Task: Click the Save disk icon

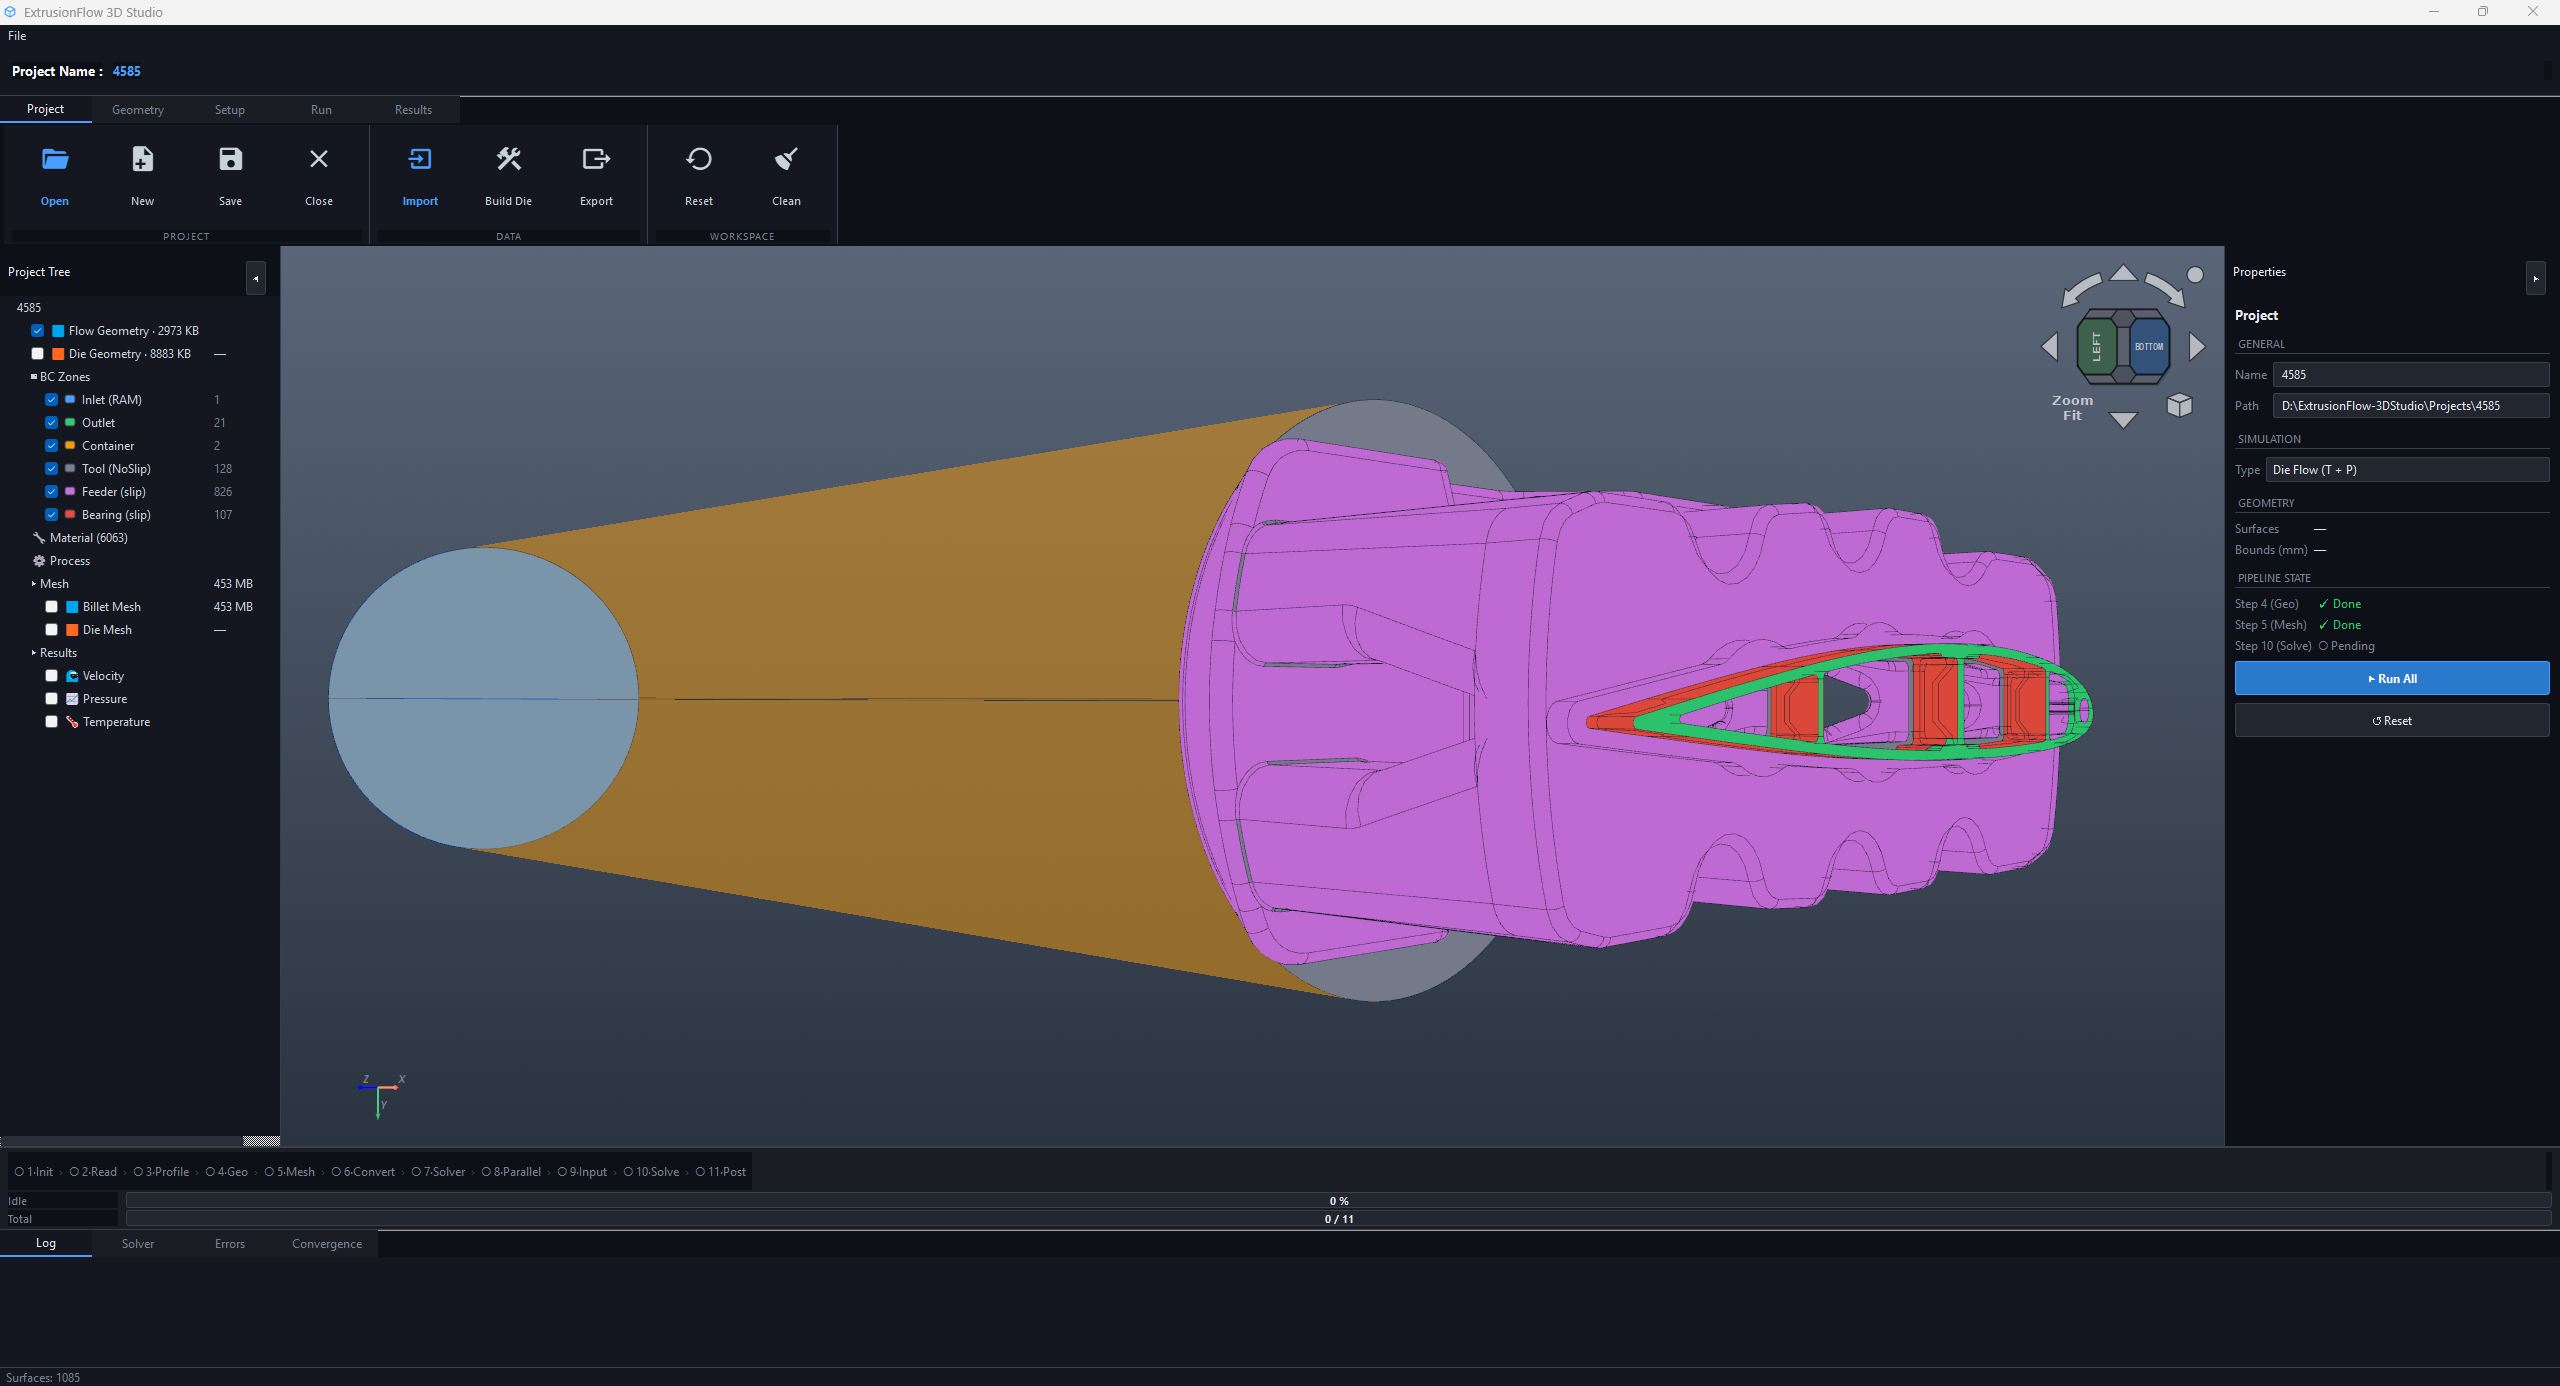Action: pyautogui.click(x=231, y=159)
